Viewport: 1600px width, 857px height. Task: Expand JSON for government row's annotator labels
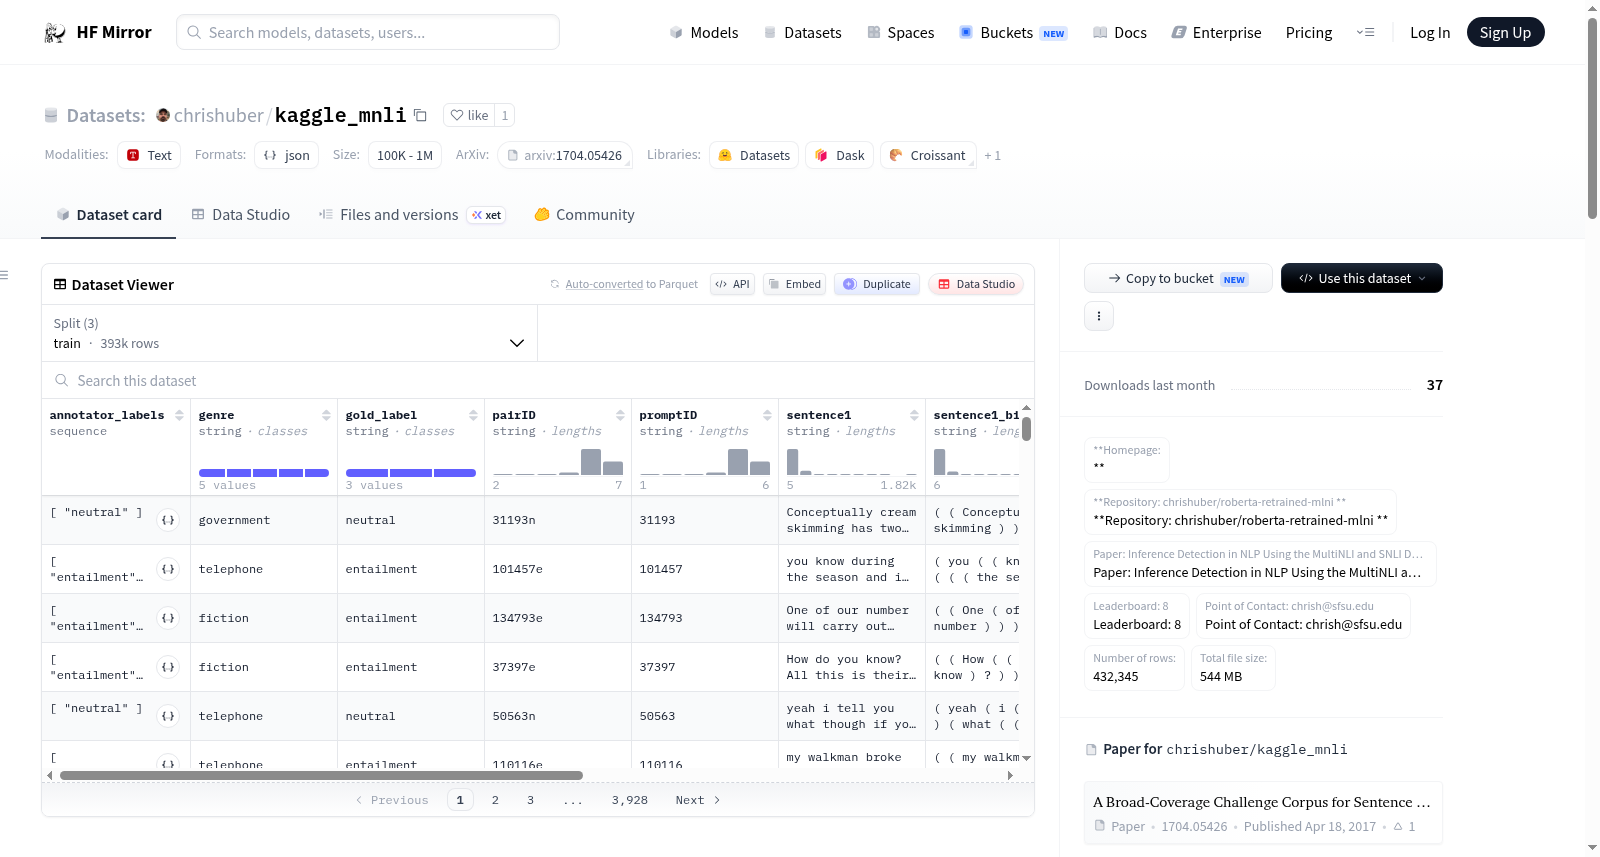(168, 520)
